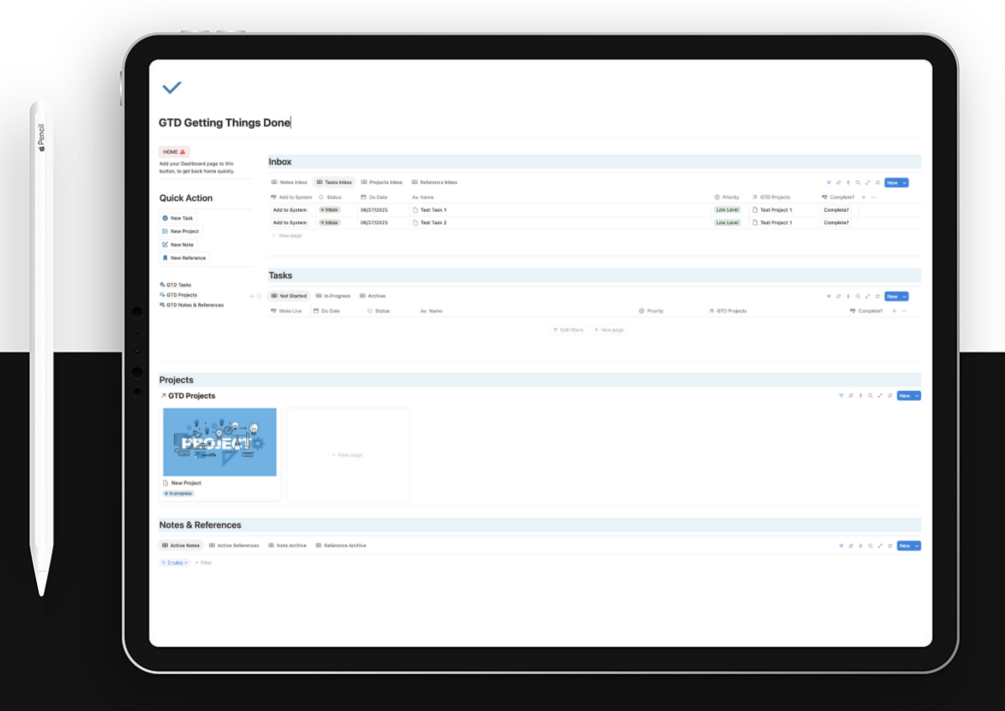Click the HOME warning button
Viewport: 1005px width, 711px height.
pyautogui.click(x=174, y=152)
